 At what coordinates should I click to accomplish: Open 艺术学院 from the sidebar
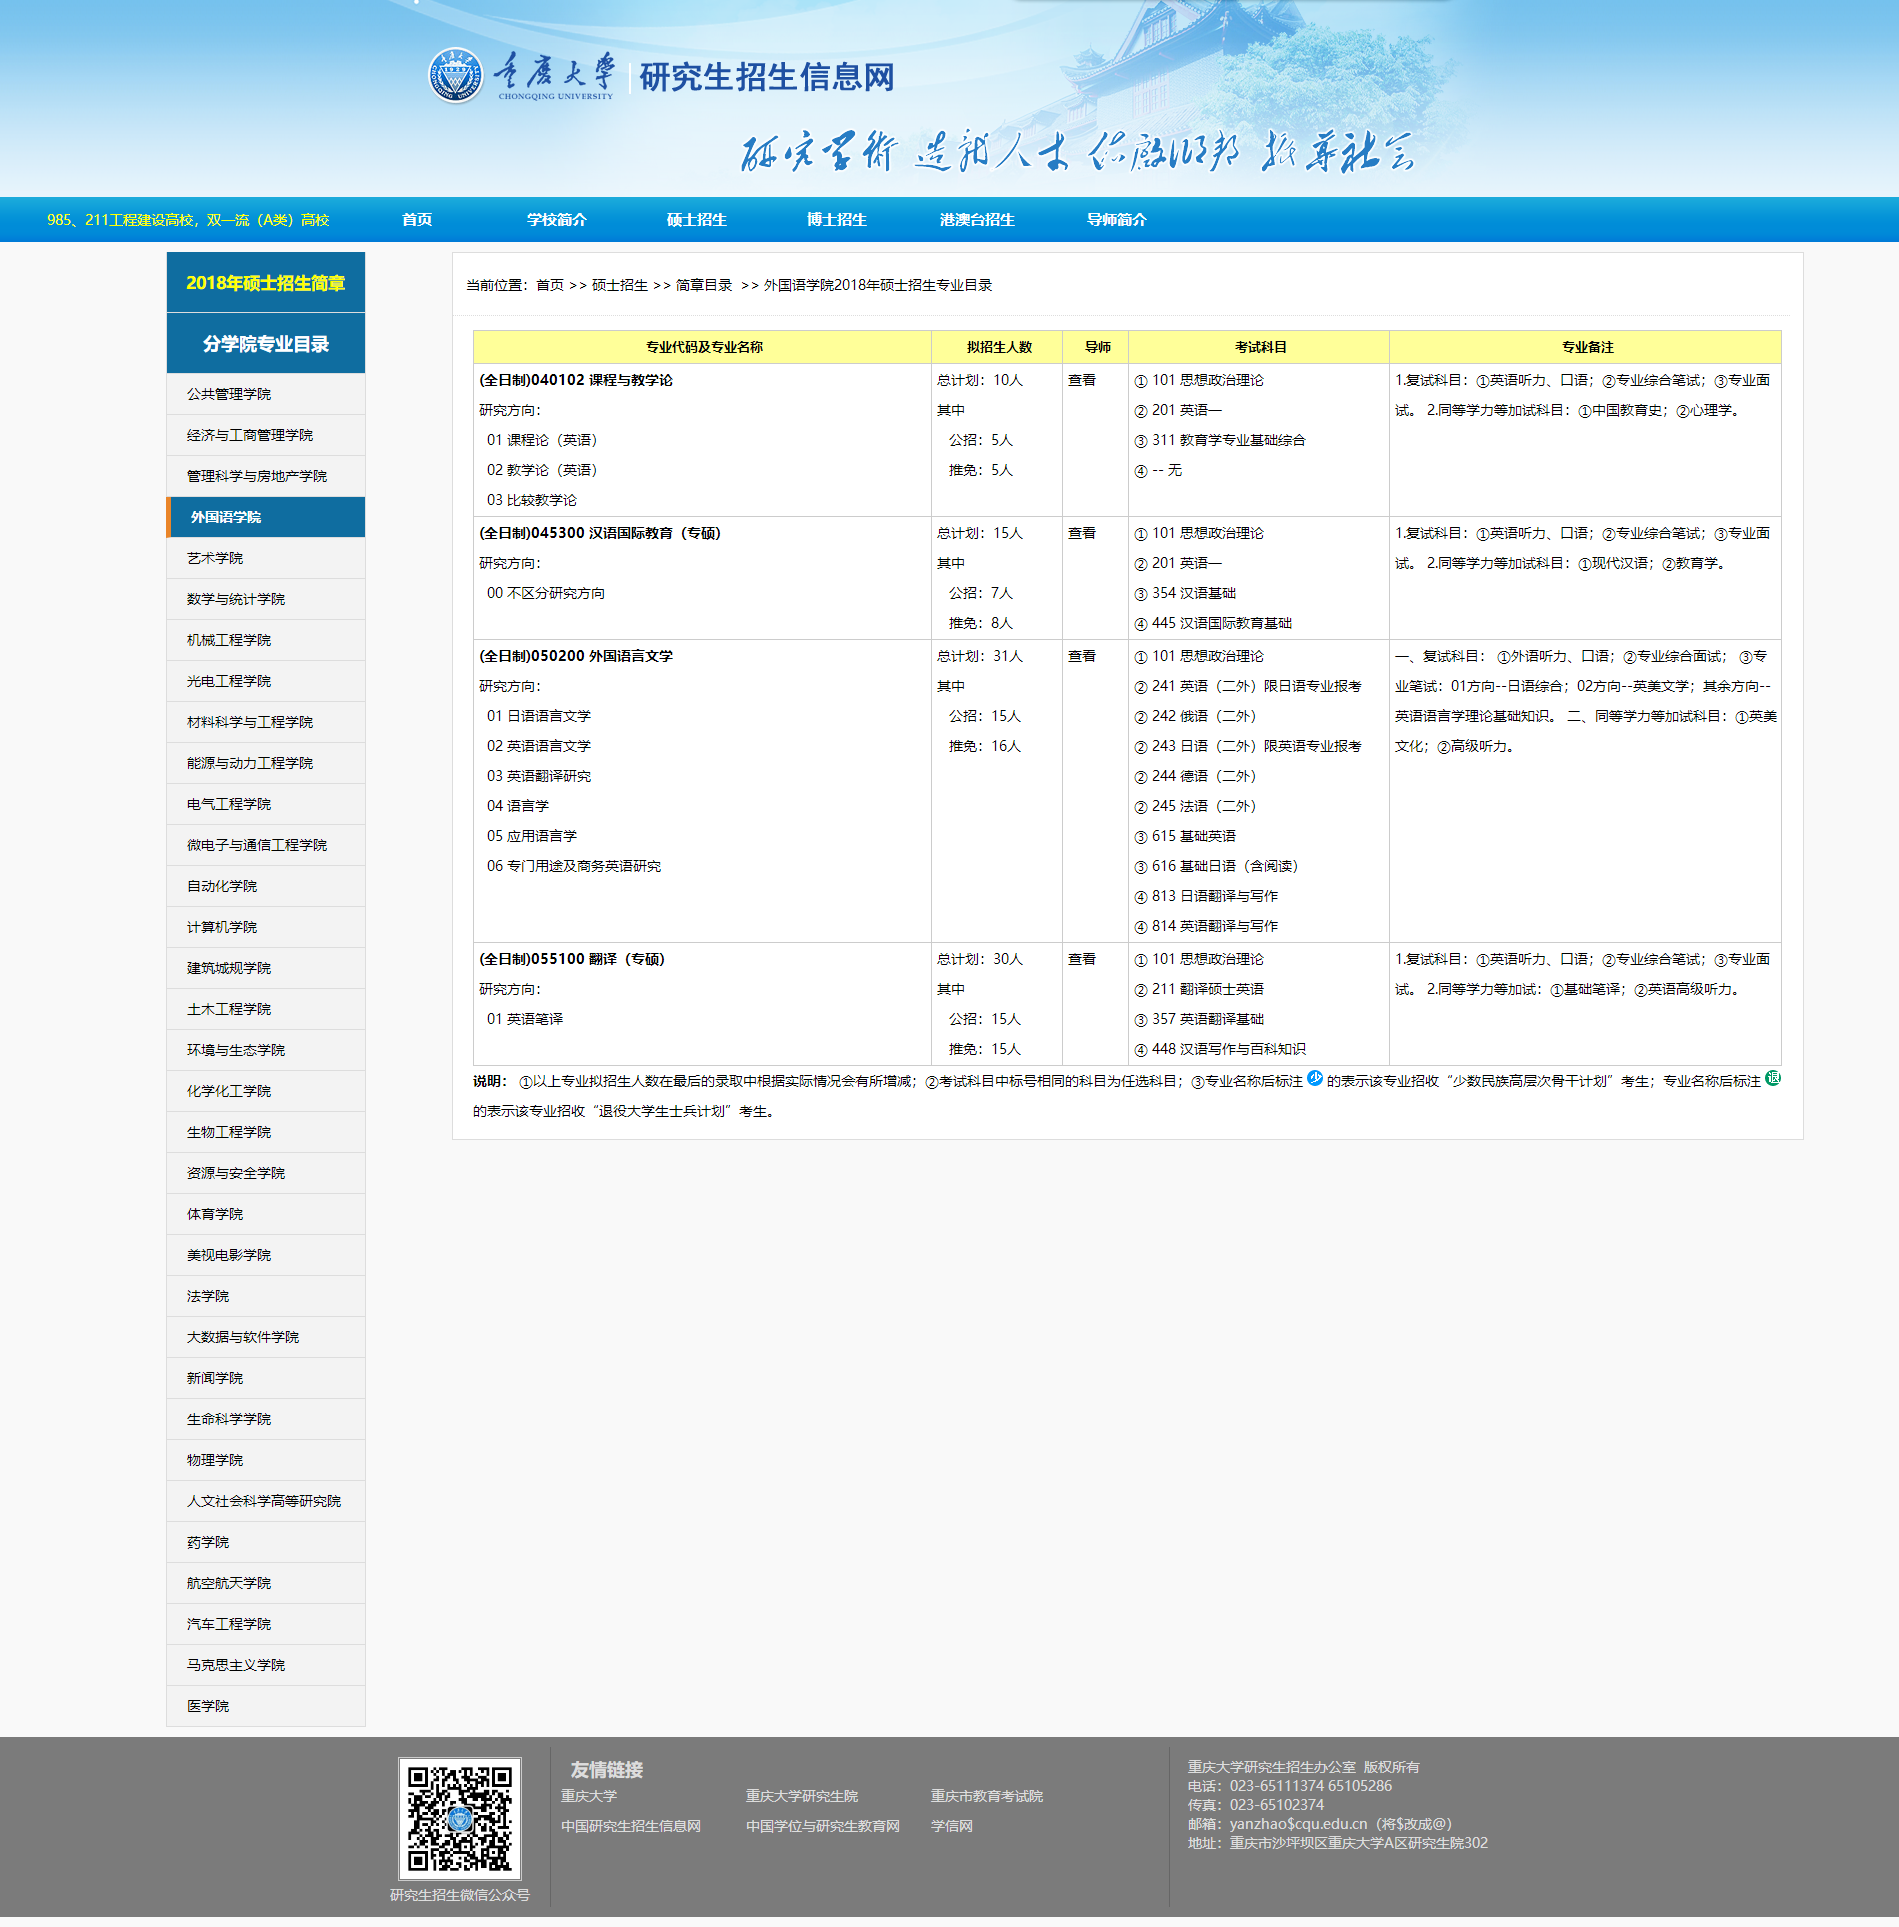tap(215, 559)
